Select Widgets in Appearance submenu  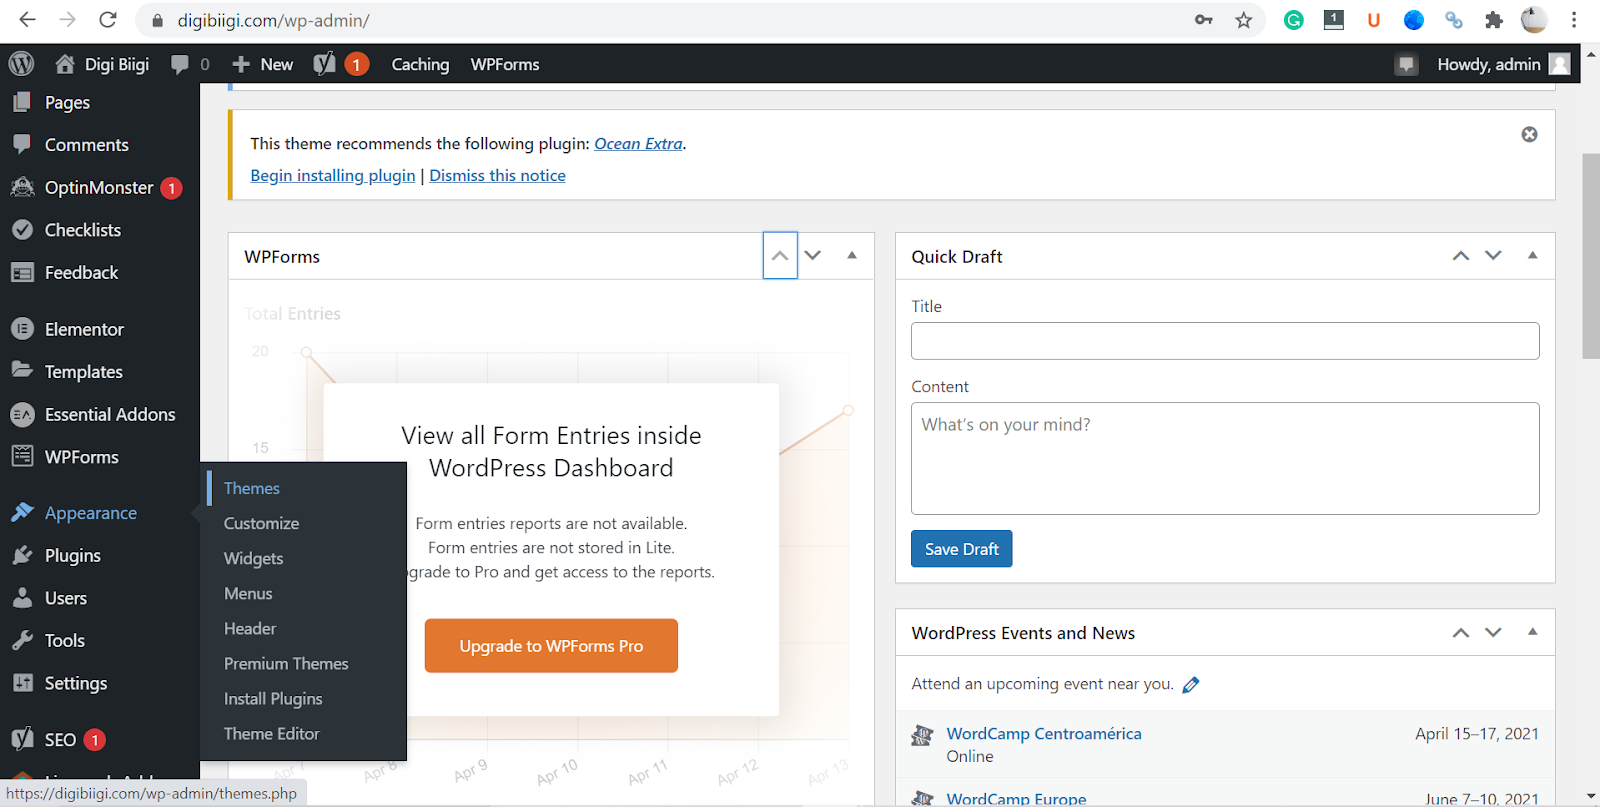(253, 558)
